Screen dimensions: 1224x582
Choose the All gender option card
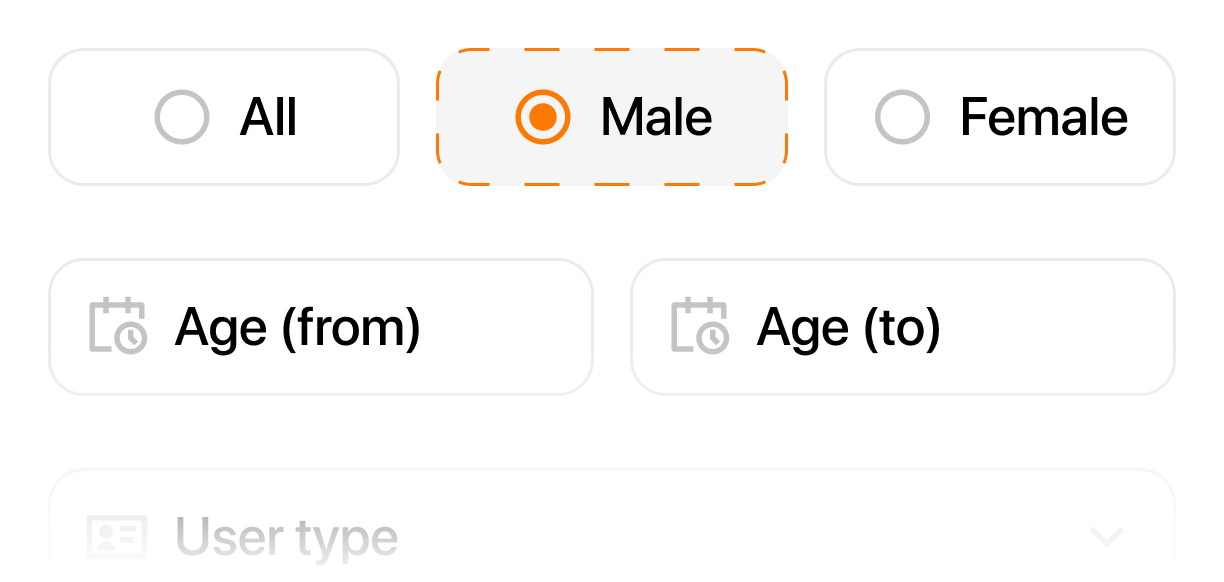coord(224,117)
